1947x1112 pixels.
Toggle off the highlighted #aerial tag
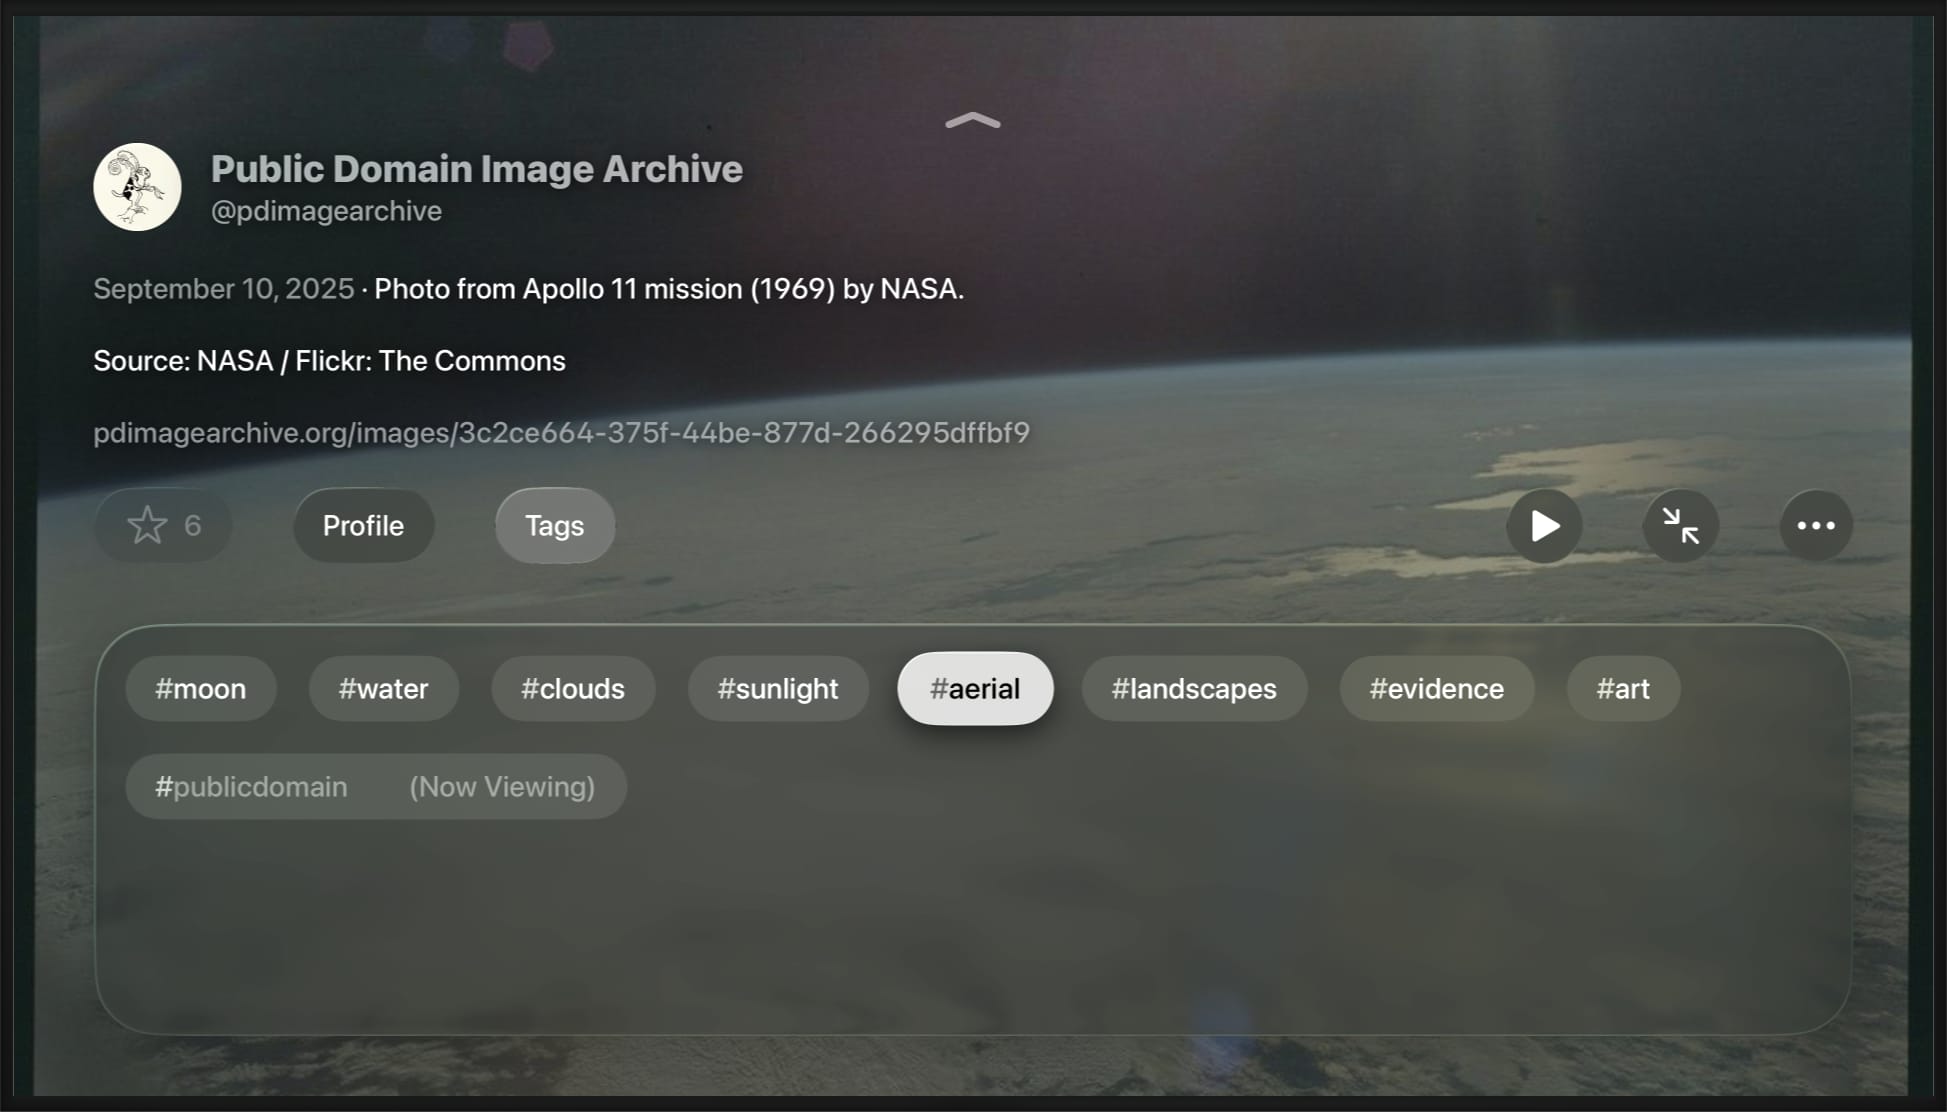[975, 688]
